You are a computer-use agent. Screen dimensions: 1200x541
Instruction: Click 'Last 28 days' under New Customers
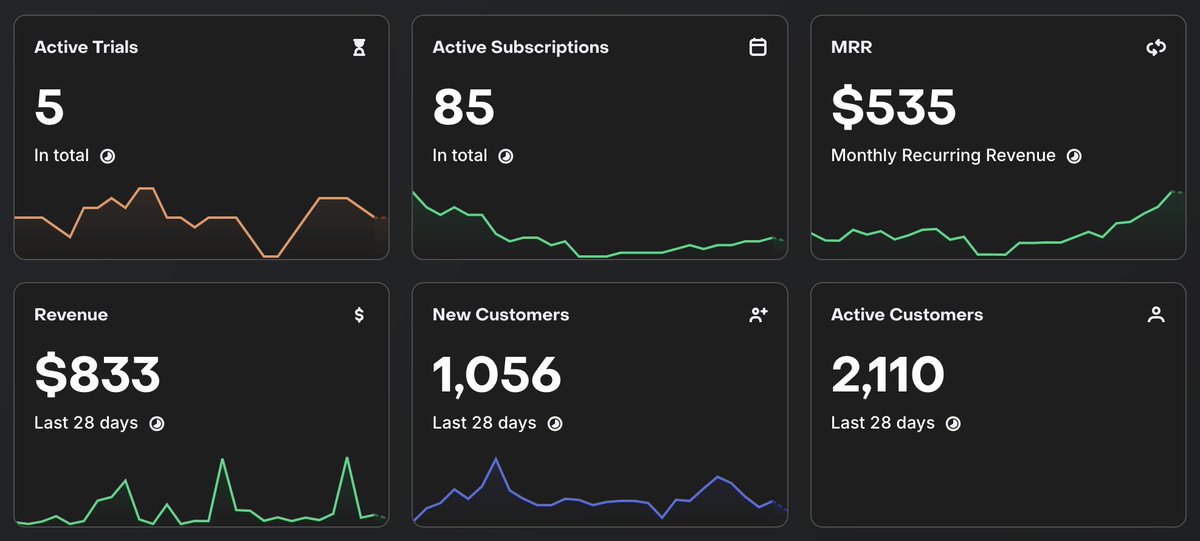(x=484, y=423)
